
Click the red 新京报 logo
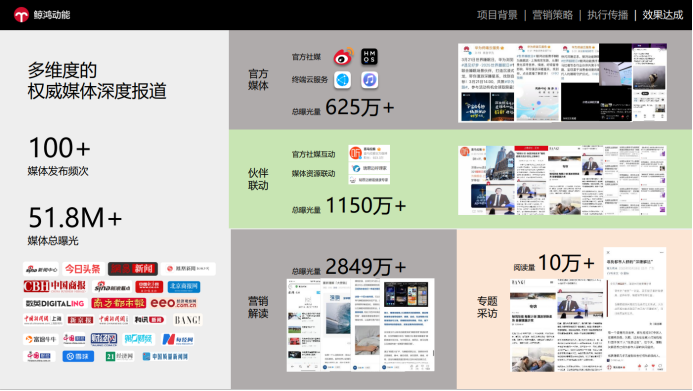(80, 320)
